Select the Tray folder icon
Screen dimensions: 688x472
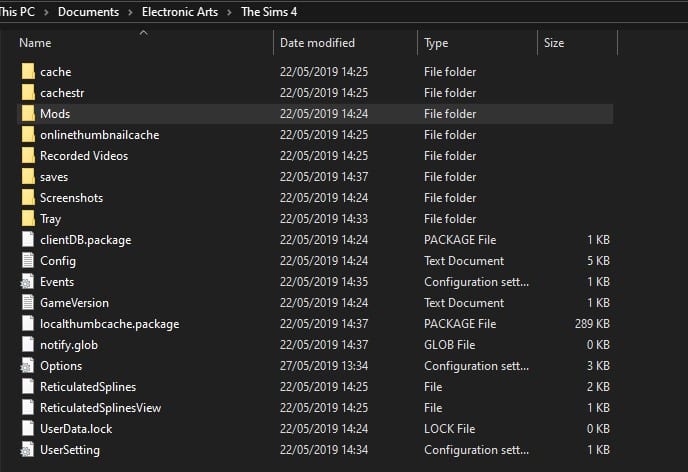27,219
